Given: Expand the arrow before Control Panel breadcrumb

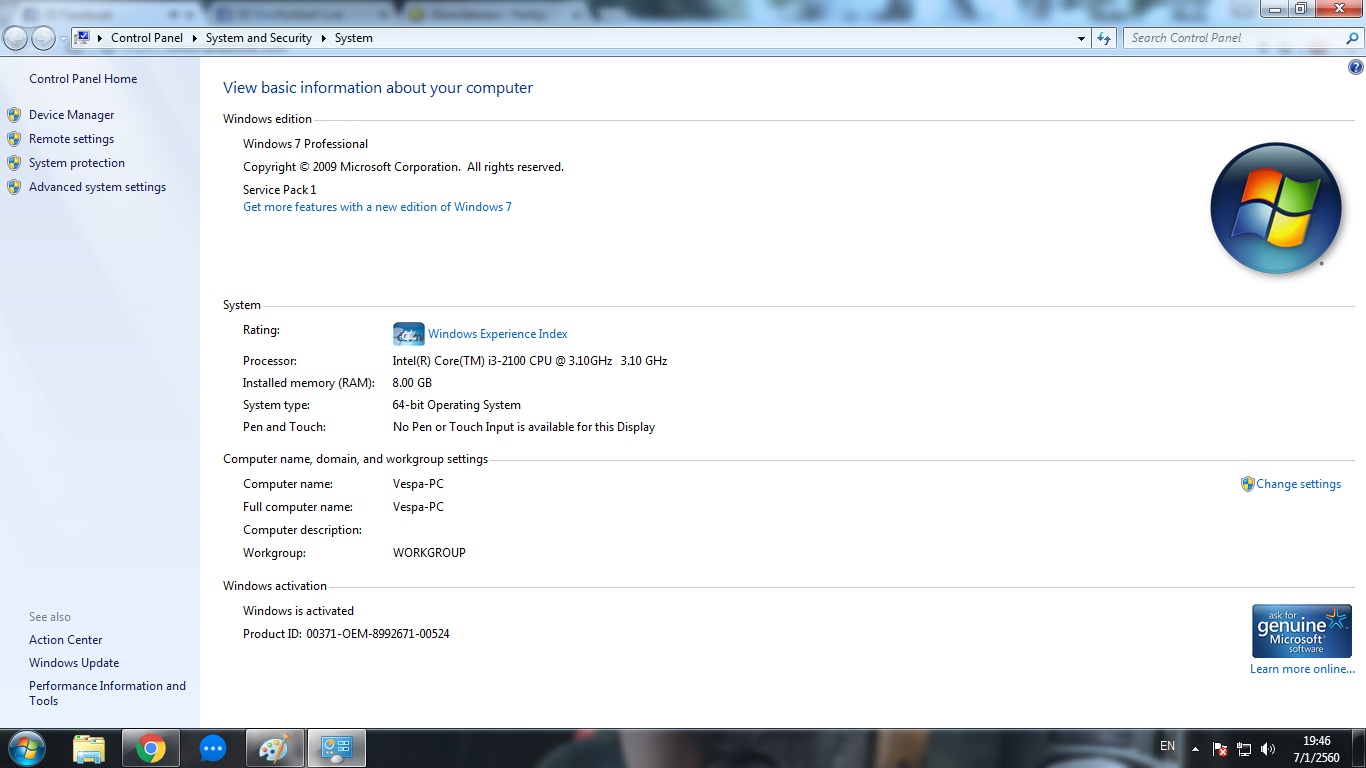Looking at the screenshot, I should point(100,38).
